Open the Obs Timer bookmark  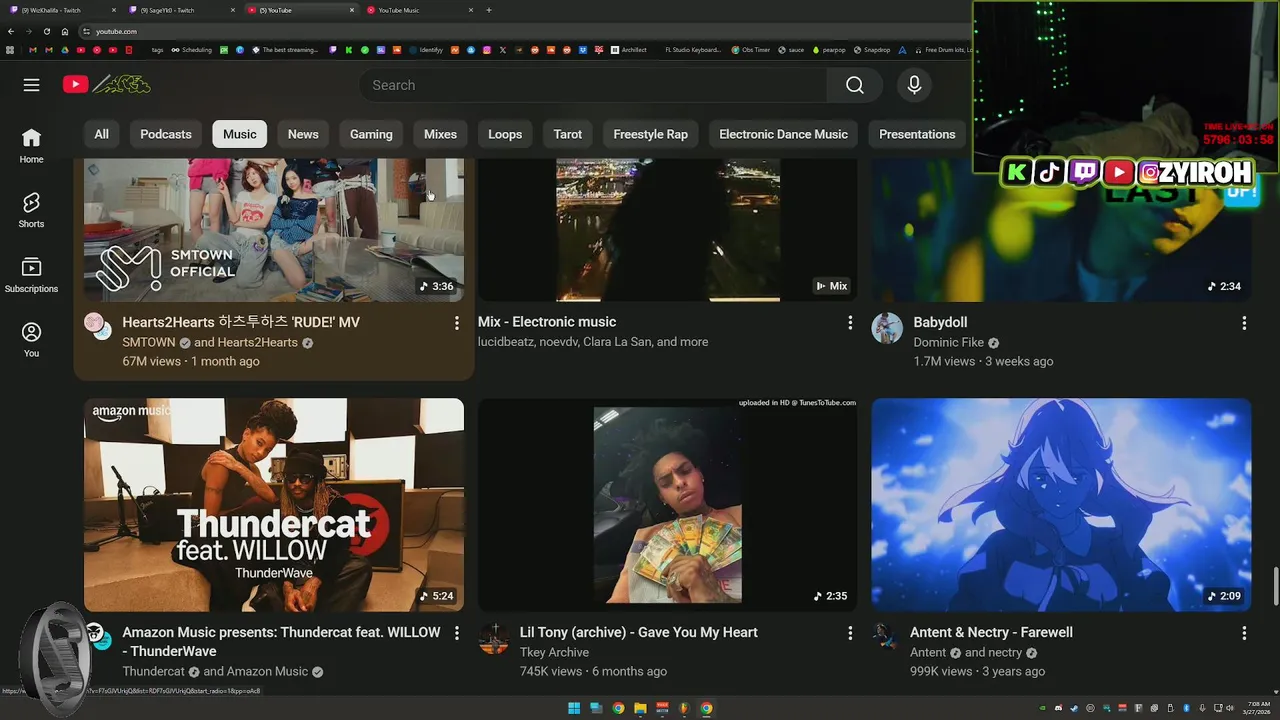[x=751, y=50]
